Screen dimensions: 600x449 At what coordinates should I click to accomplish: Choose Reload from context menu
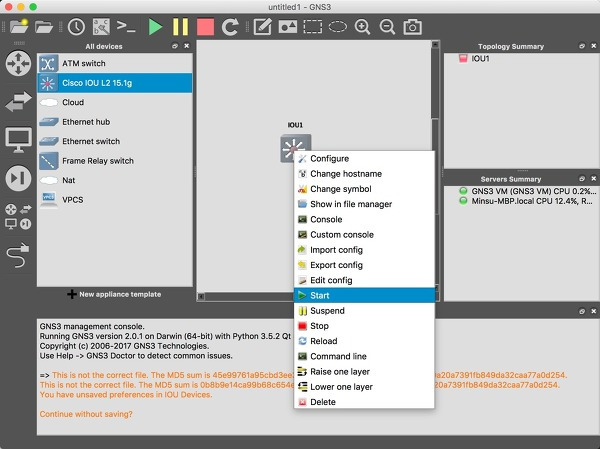click(364, 341)
